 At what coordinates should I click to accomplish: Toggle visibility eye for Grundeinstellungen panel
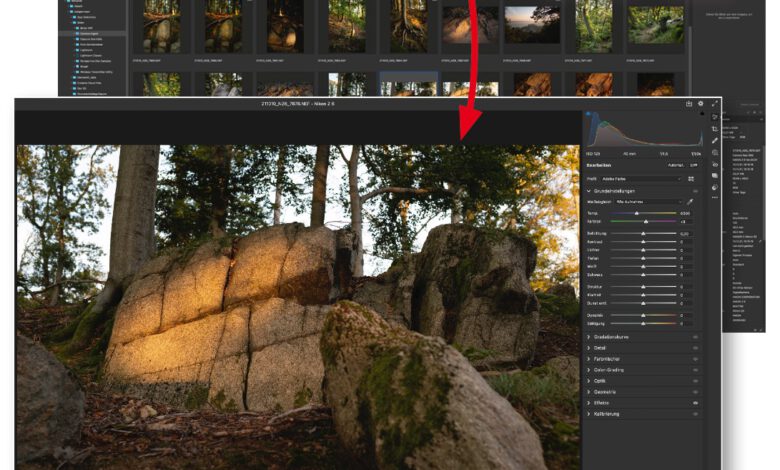[695, 190]
